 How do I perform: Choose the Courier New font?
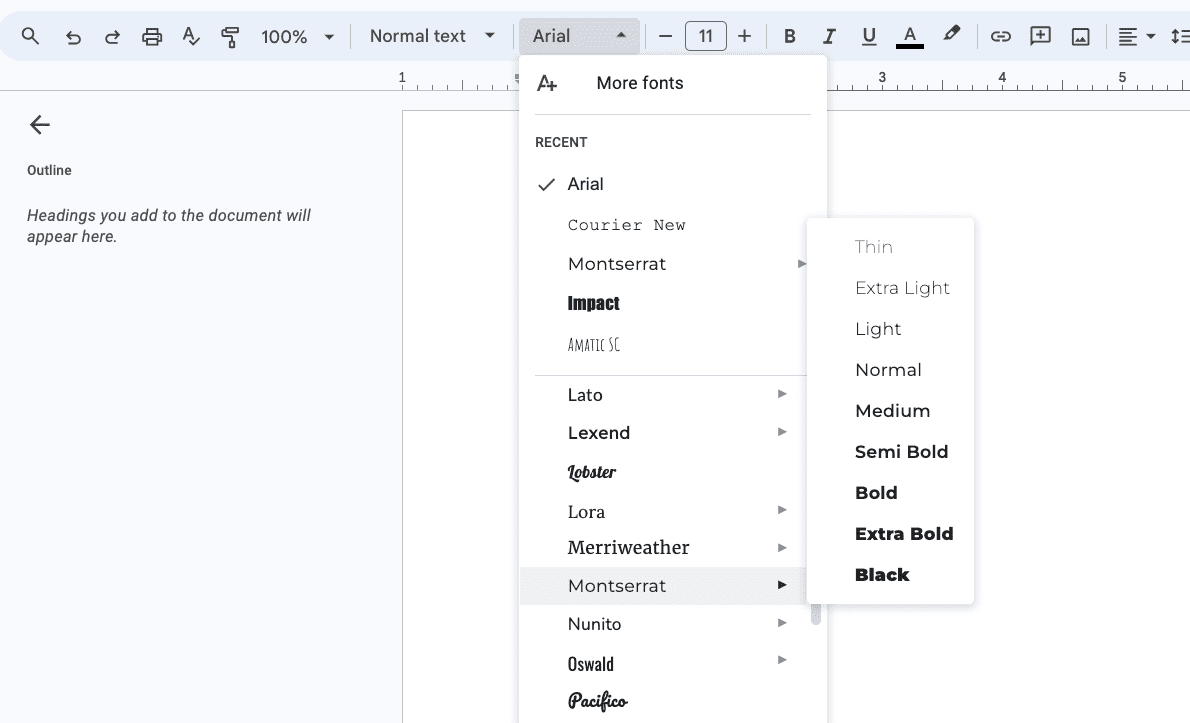point(626,225)
